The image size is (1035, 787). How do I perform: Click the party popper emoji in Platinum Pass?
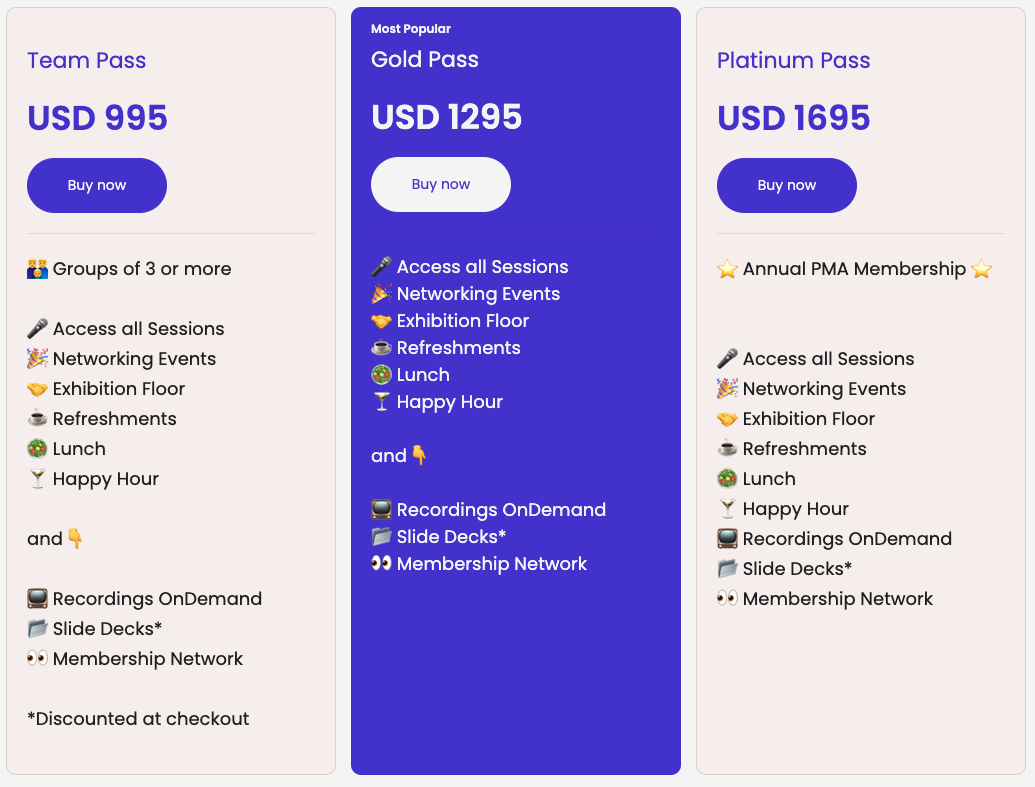point(727,389)
